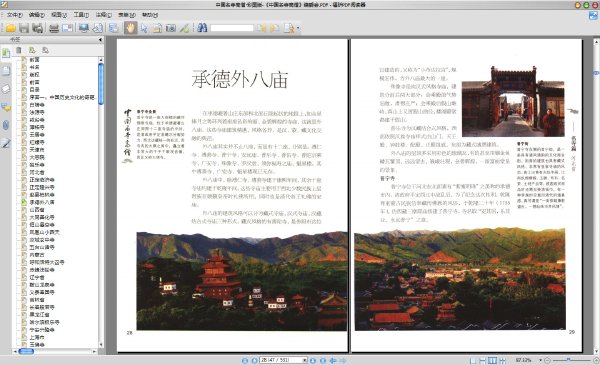
Task: Select the 河北省 bookmark
Action: (x=37, y=172)
